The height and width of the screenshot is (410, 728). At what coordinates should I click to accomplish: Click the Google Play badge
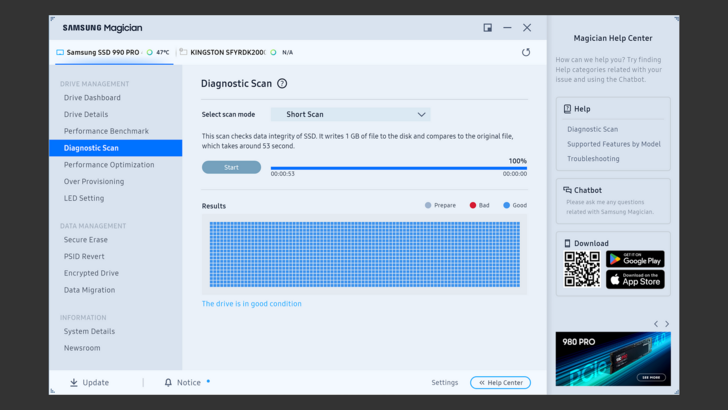635,259
